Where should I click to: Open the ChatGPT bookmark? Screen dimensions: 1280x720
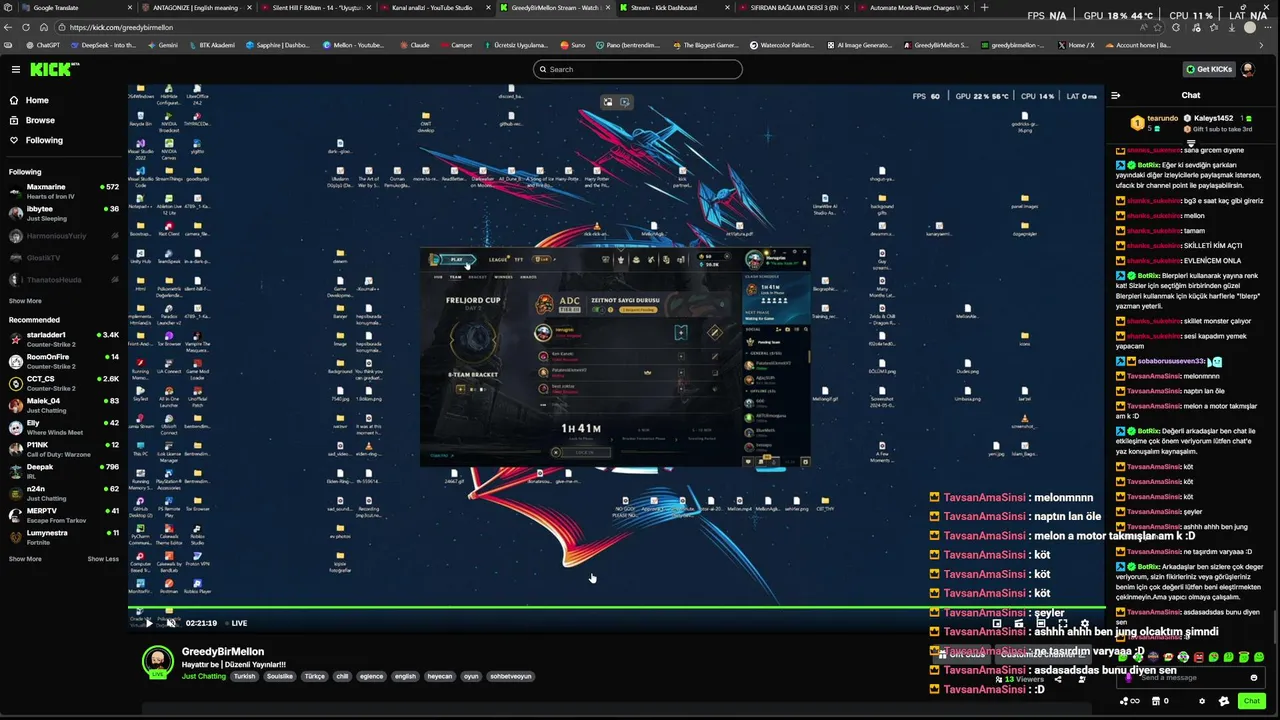pos(42,45)
